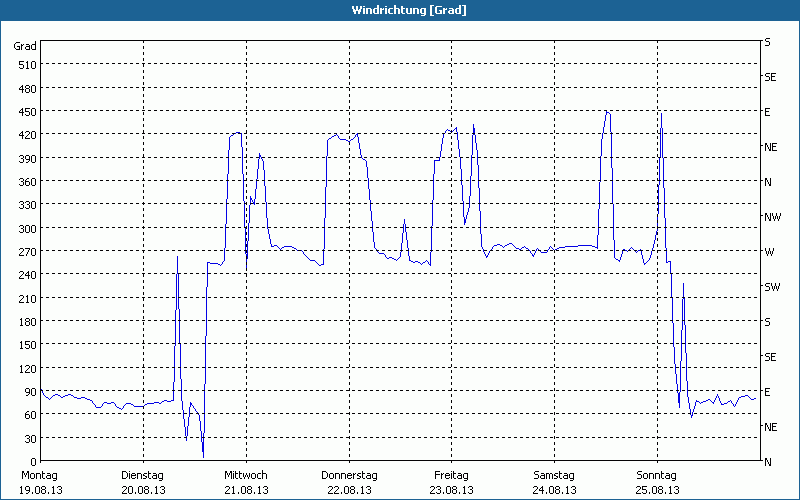Select the Donnerstag 22.08.13 date label
This screenshot has height=500, width=800.
(x=348, y=482)
